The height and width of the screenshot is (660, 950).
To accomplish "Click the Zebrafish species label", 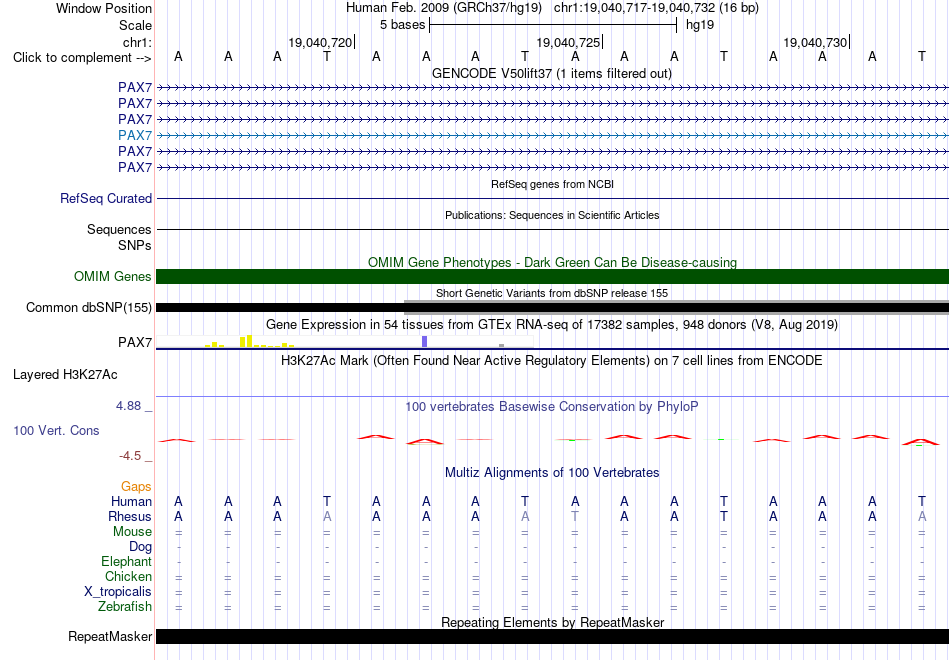I will click(x=125, y=606).
